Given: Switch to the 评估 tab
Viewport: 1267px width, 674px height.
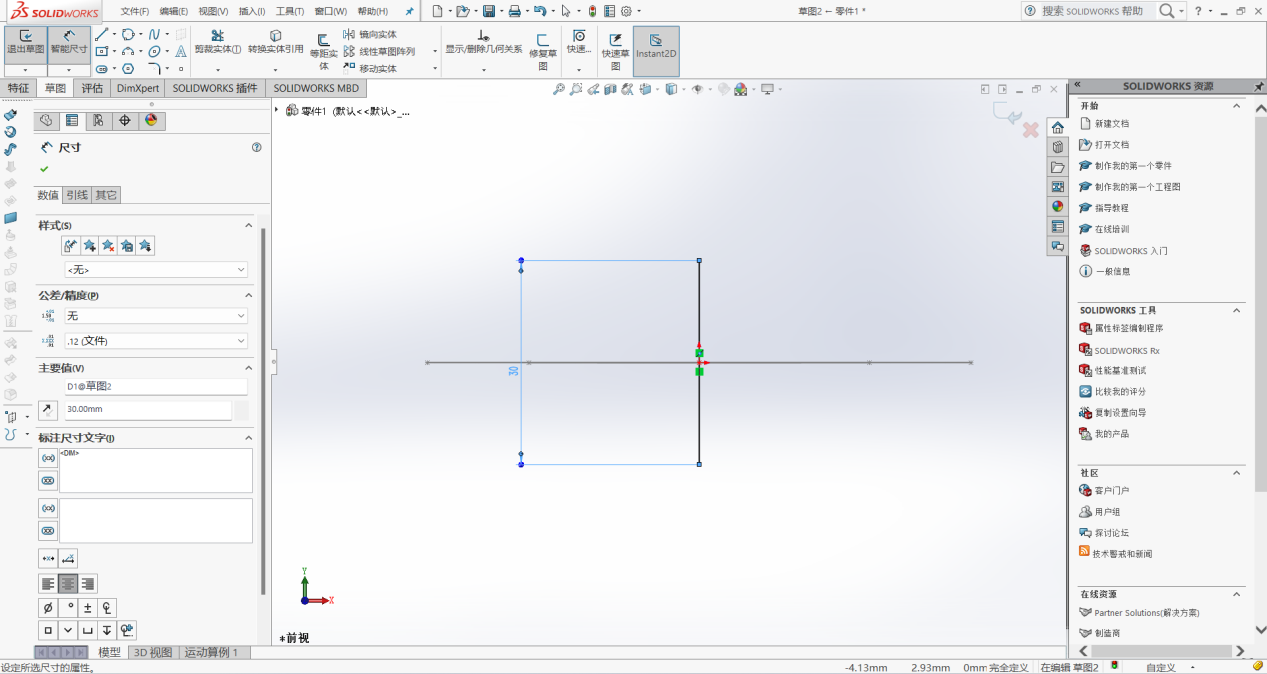Looking at the screenshot, I should point(92,88).
